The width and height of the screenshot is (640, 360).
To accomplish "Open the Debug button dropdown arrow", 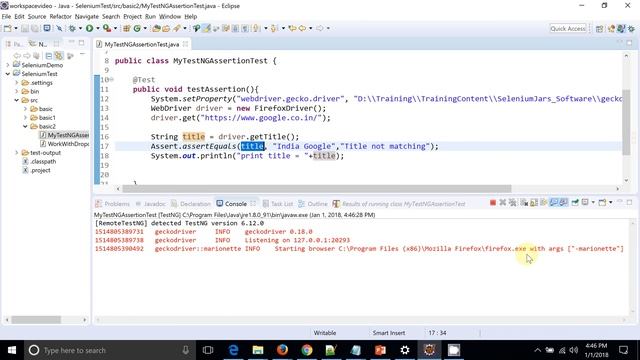I will (80, 28).
